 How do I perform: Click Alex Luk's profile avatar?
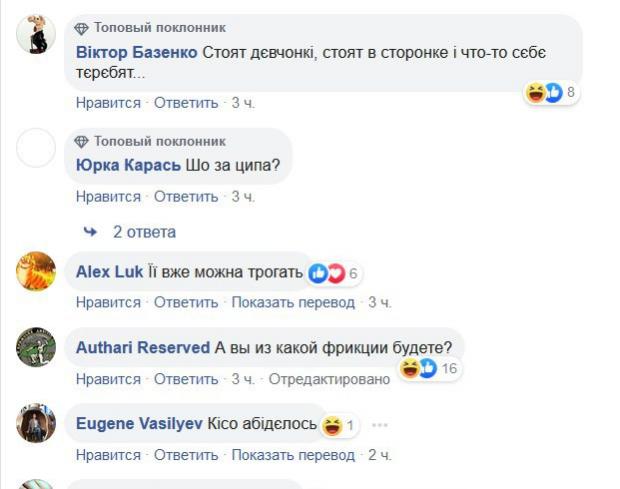coord(37,271)
